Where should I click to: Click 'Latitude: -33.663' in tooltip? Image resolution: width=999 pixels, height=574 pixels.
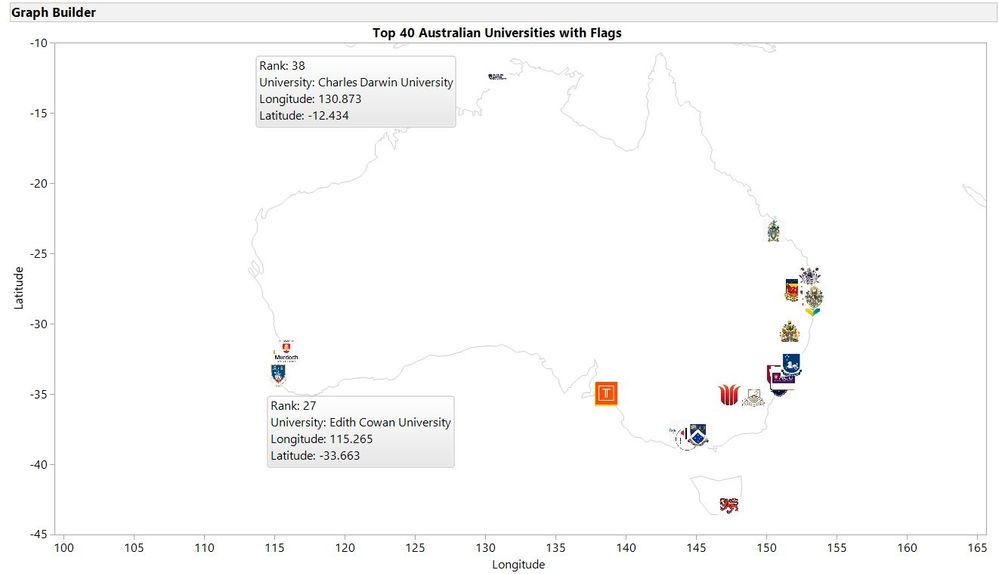pos(315,456)
